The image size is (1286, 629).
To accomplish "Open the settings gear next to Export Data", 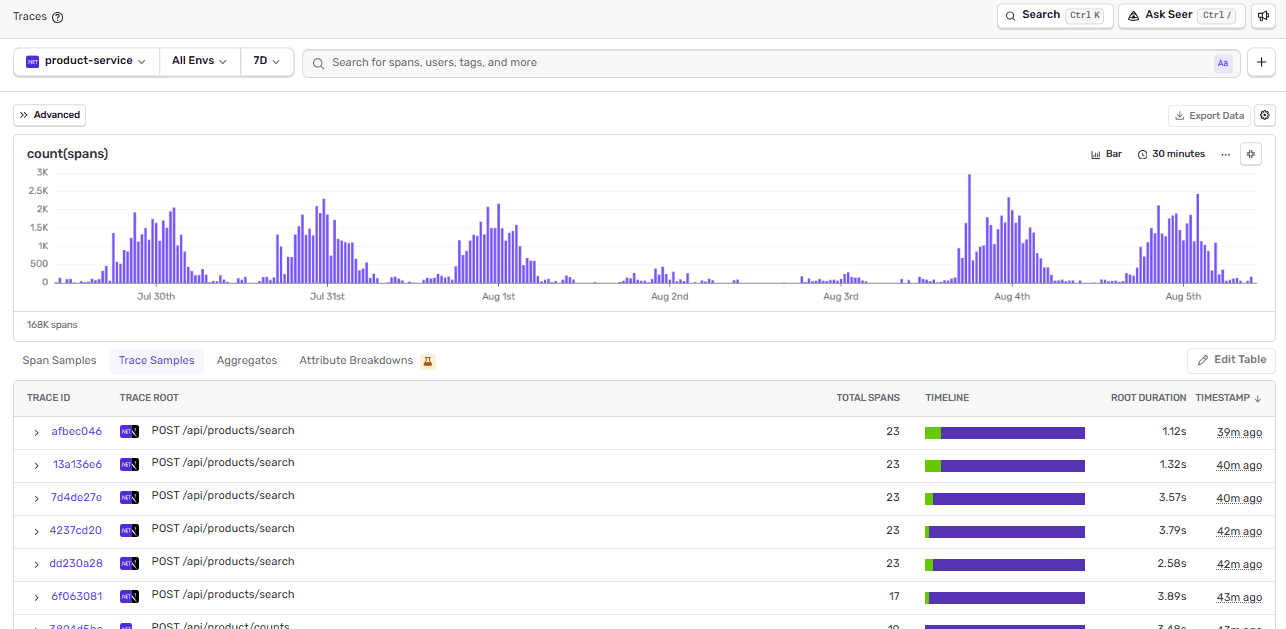I will (x=1265, y=116).
